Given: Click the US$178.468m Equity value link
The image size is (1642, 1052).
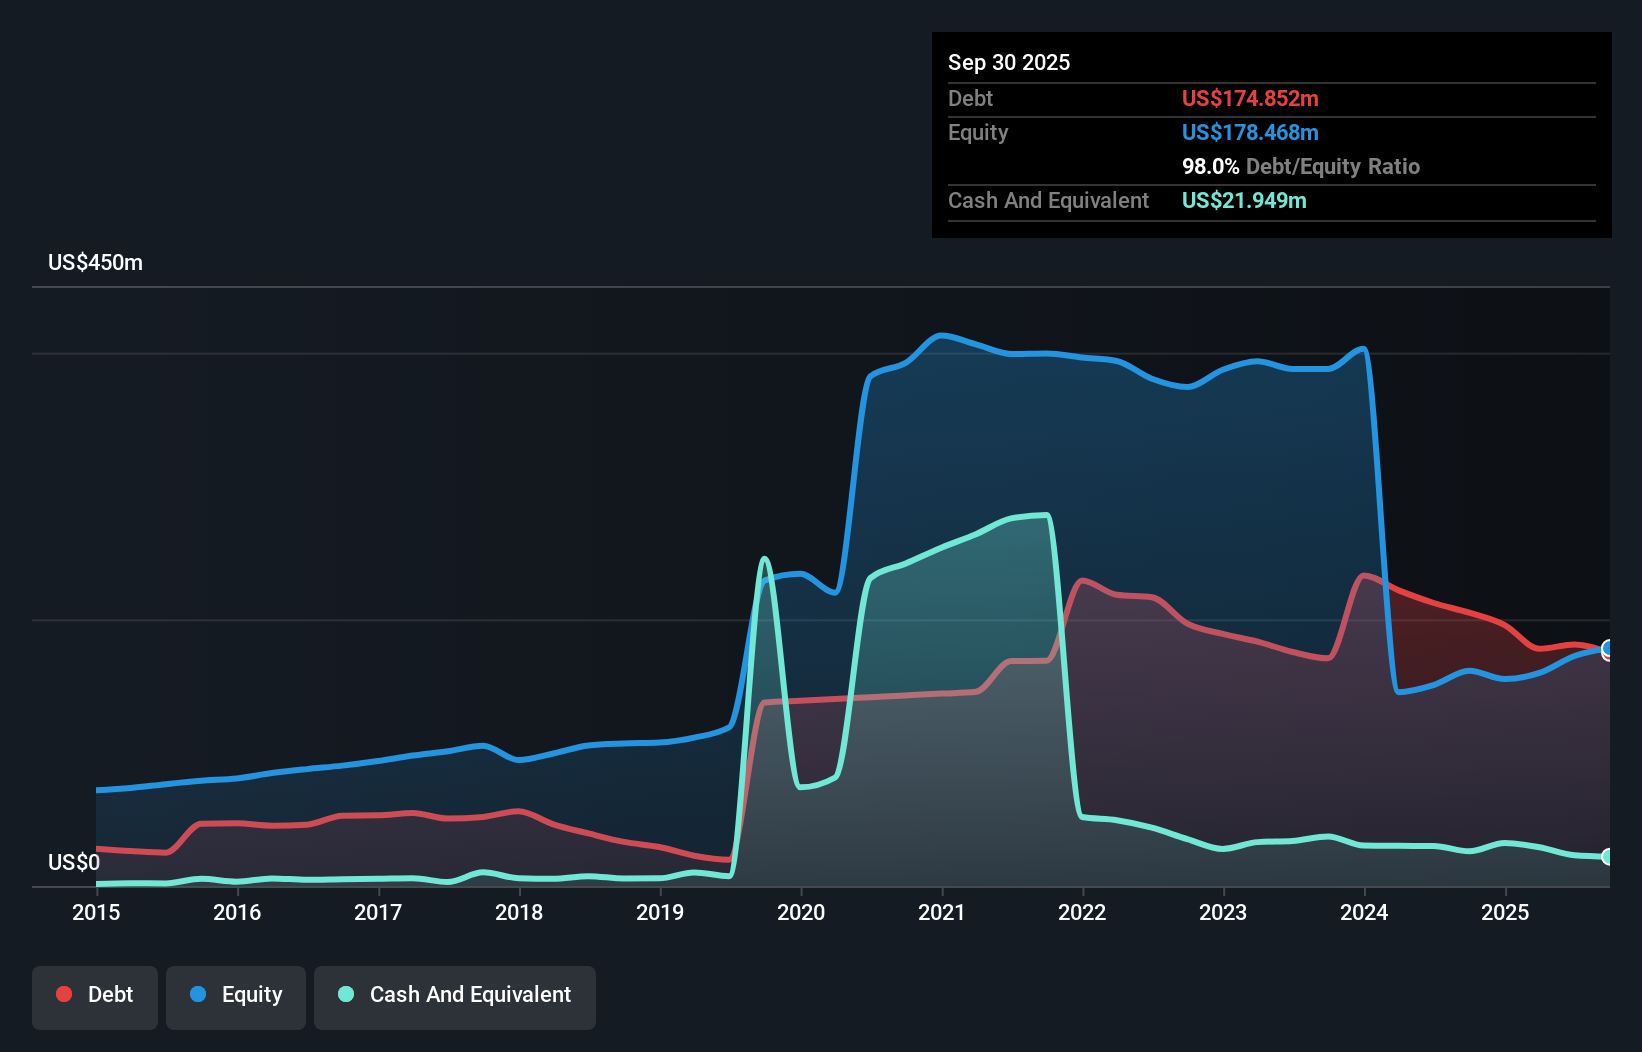Looking at the screenshot, I should pyautogui.click(x=1250, y=132).
